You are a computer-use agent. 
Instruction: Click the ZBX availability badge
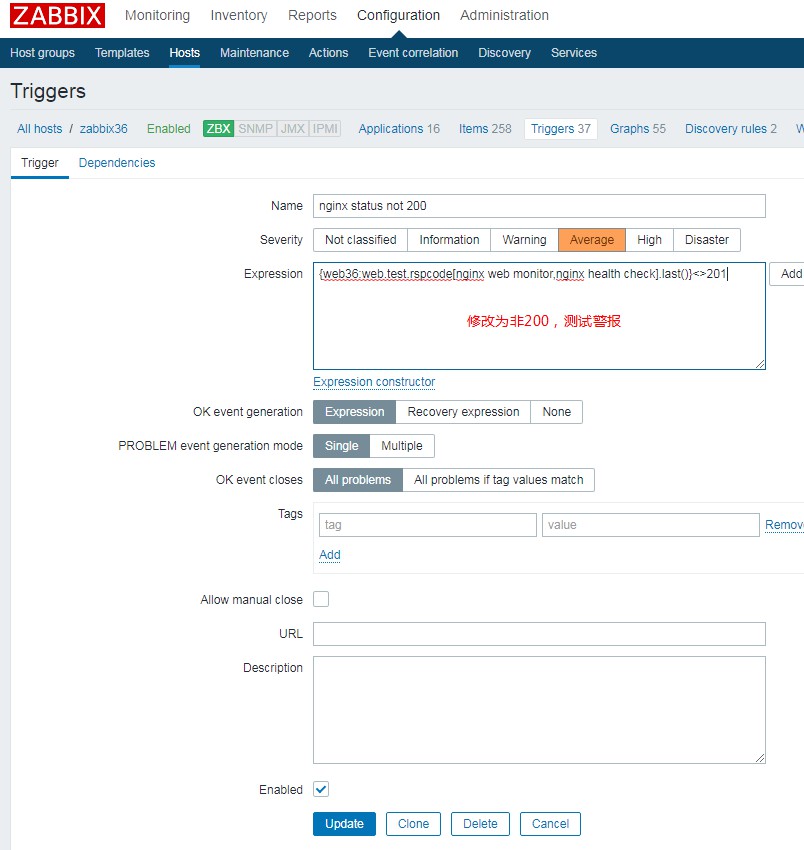[218, 129]
